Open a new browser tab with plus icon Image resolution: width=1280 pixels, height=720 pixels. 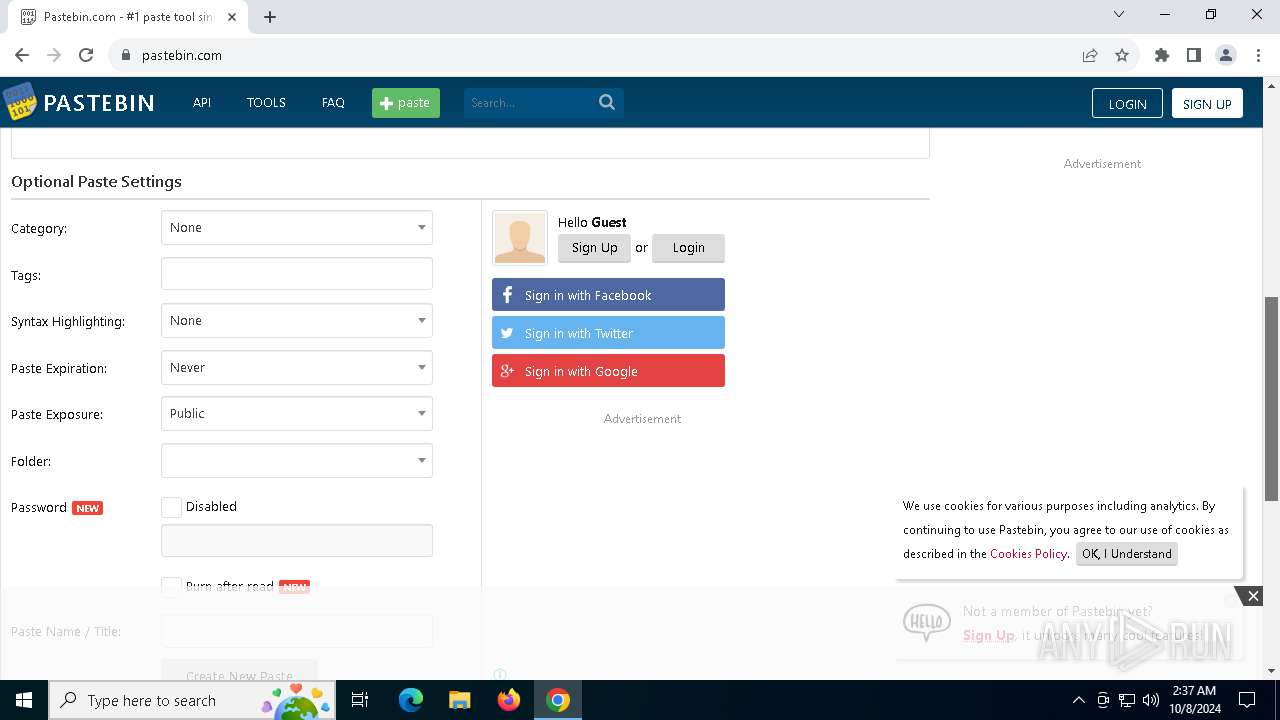[270, 16]
